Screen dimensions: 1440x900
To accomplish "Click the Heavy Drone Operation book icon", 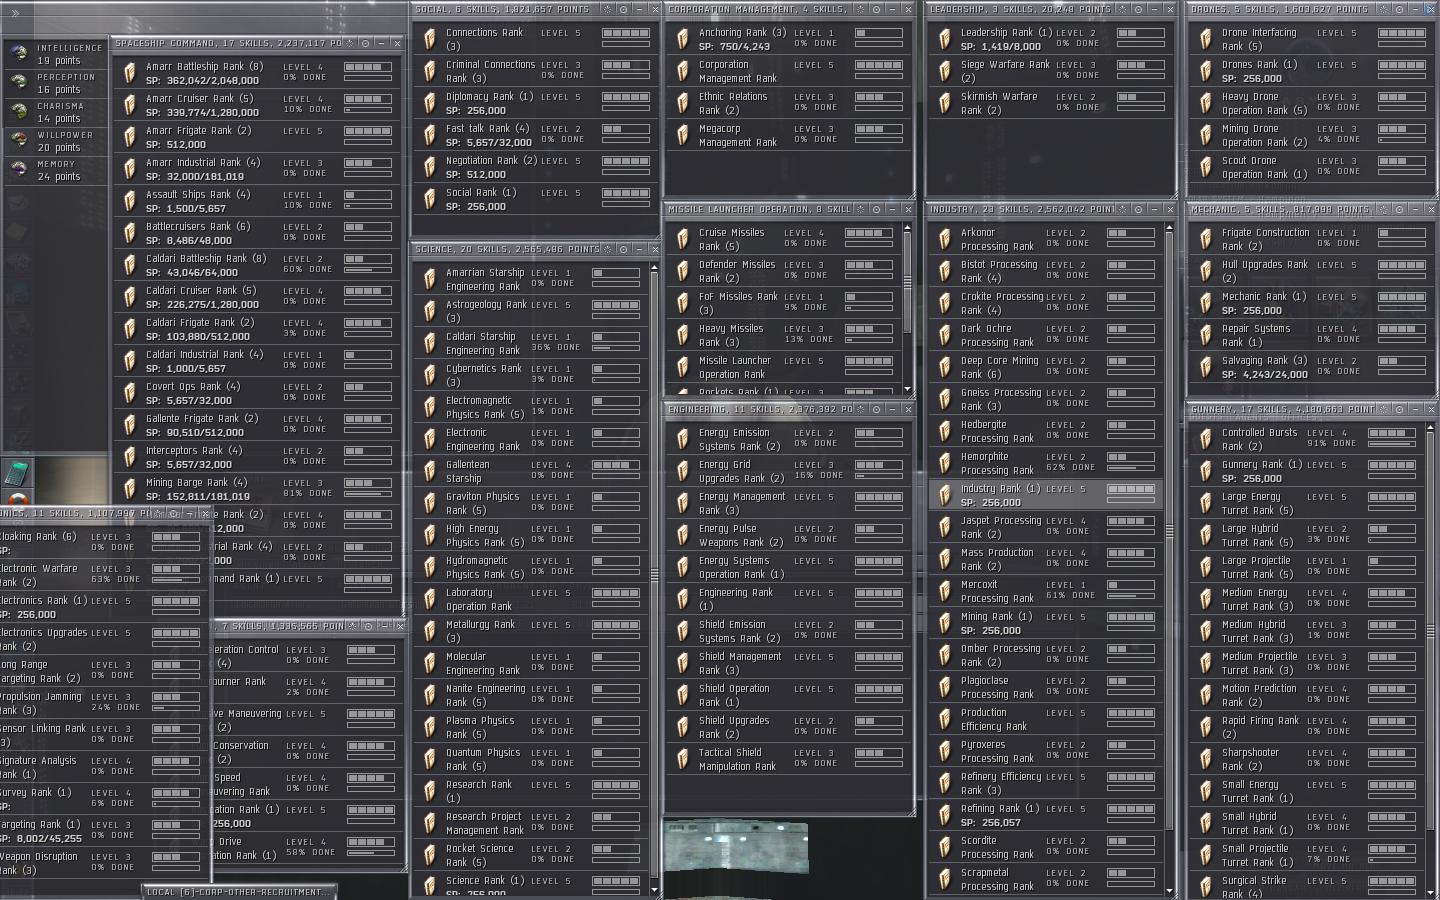I will coord(1205,103).
